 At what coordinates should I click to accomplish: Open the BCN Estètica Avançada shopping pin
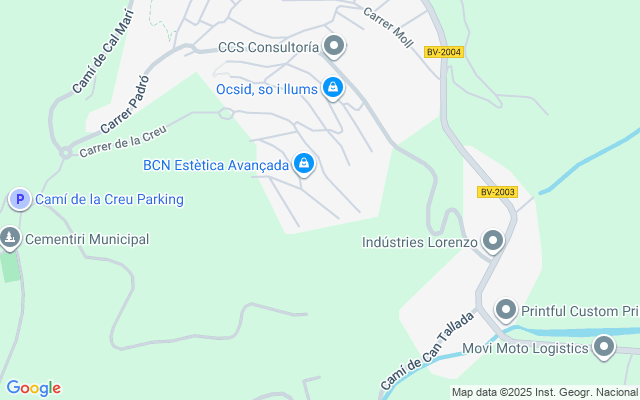tap(304, 164)
